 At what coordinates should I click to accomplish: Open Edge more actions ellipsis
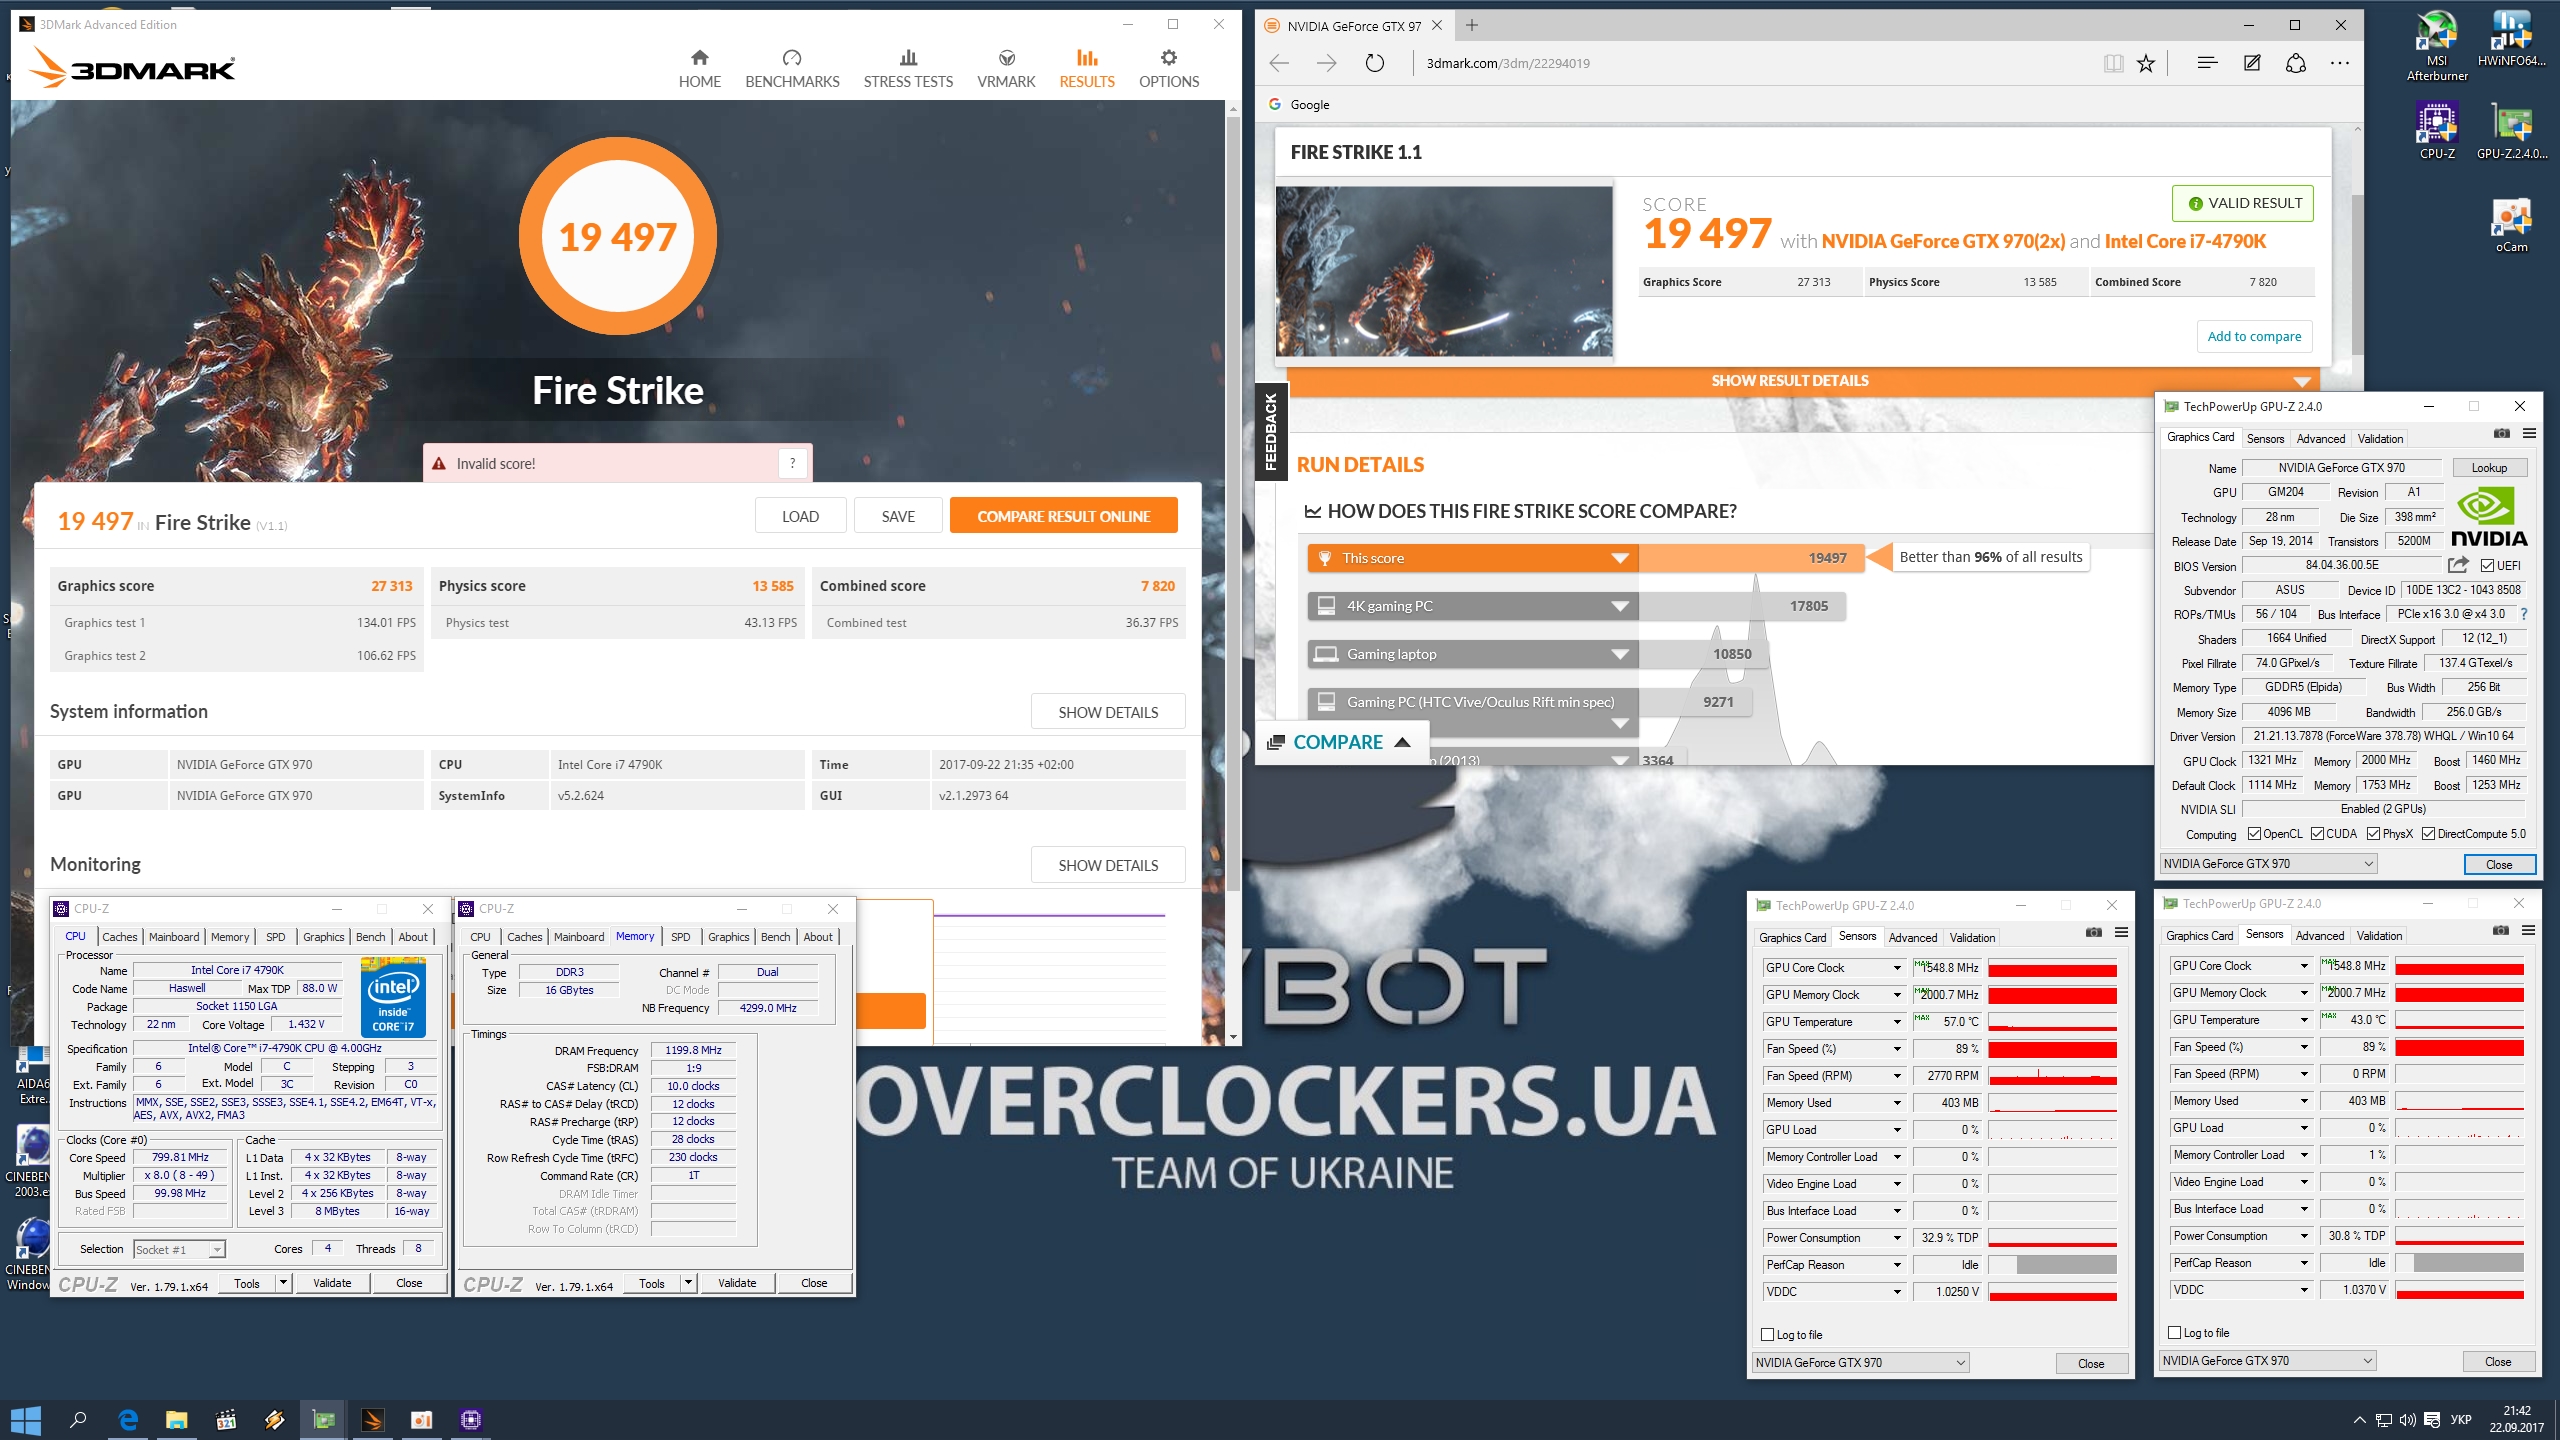coord(2340,63)
